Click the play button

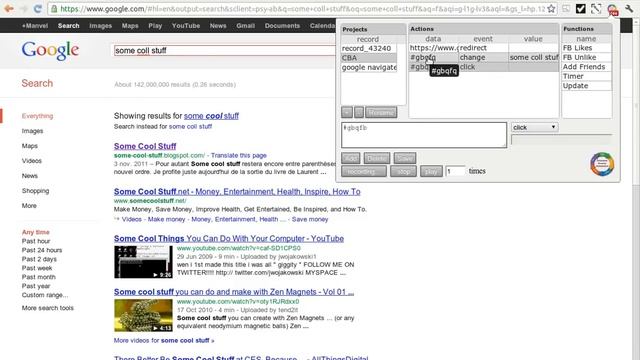coord(431,171)
